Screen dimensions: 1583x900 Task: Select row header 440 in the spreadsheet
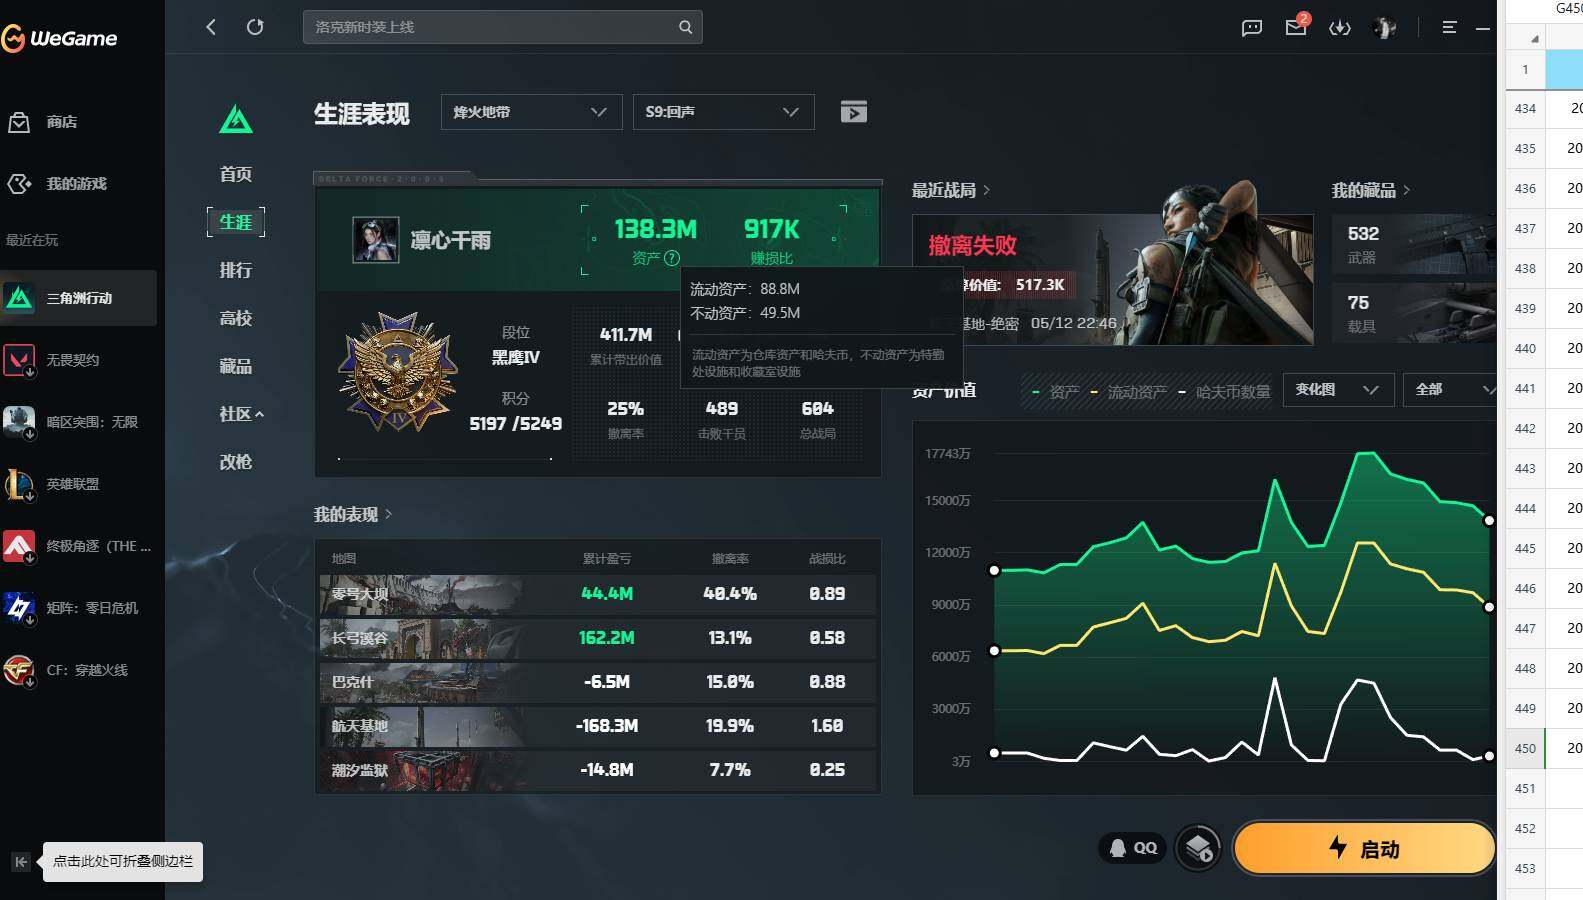(1525, 348)
